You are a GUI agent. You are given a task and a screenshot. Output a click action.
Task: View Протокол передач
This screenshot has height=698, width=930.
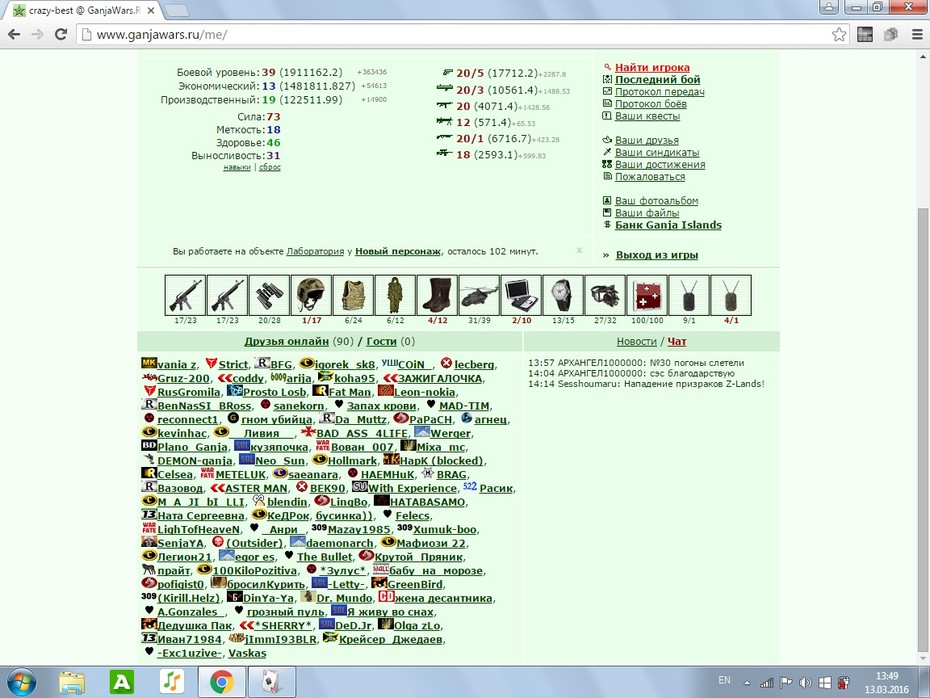(660, 91)
